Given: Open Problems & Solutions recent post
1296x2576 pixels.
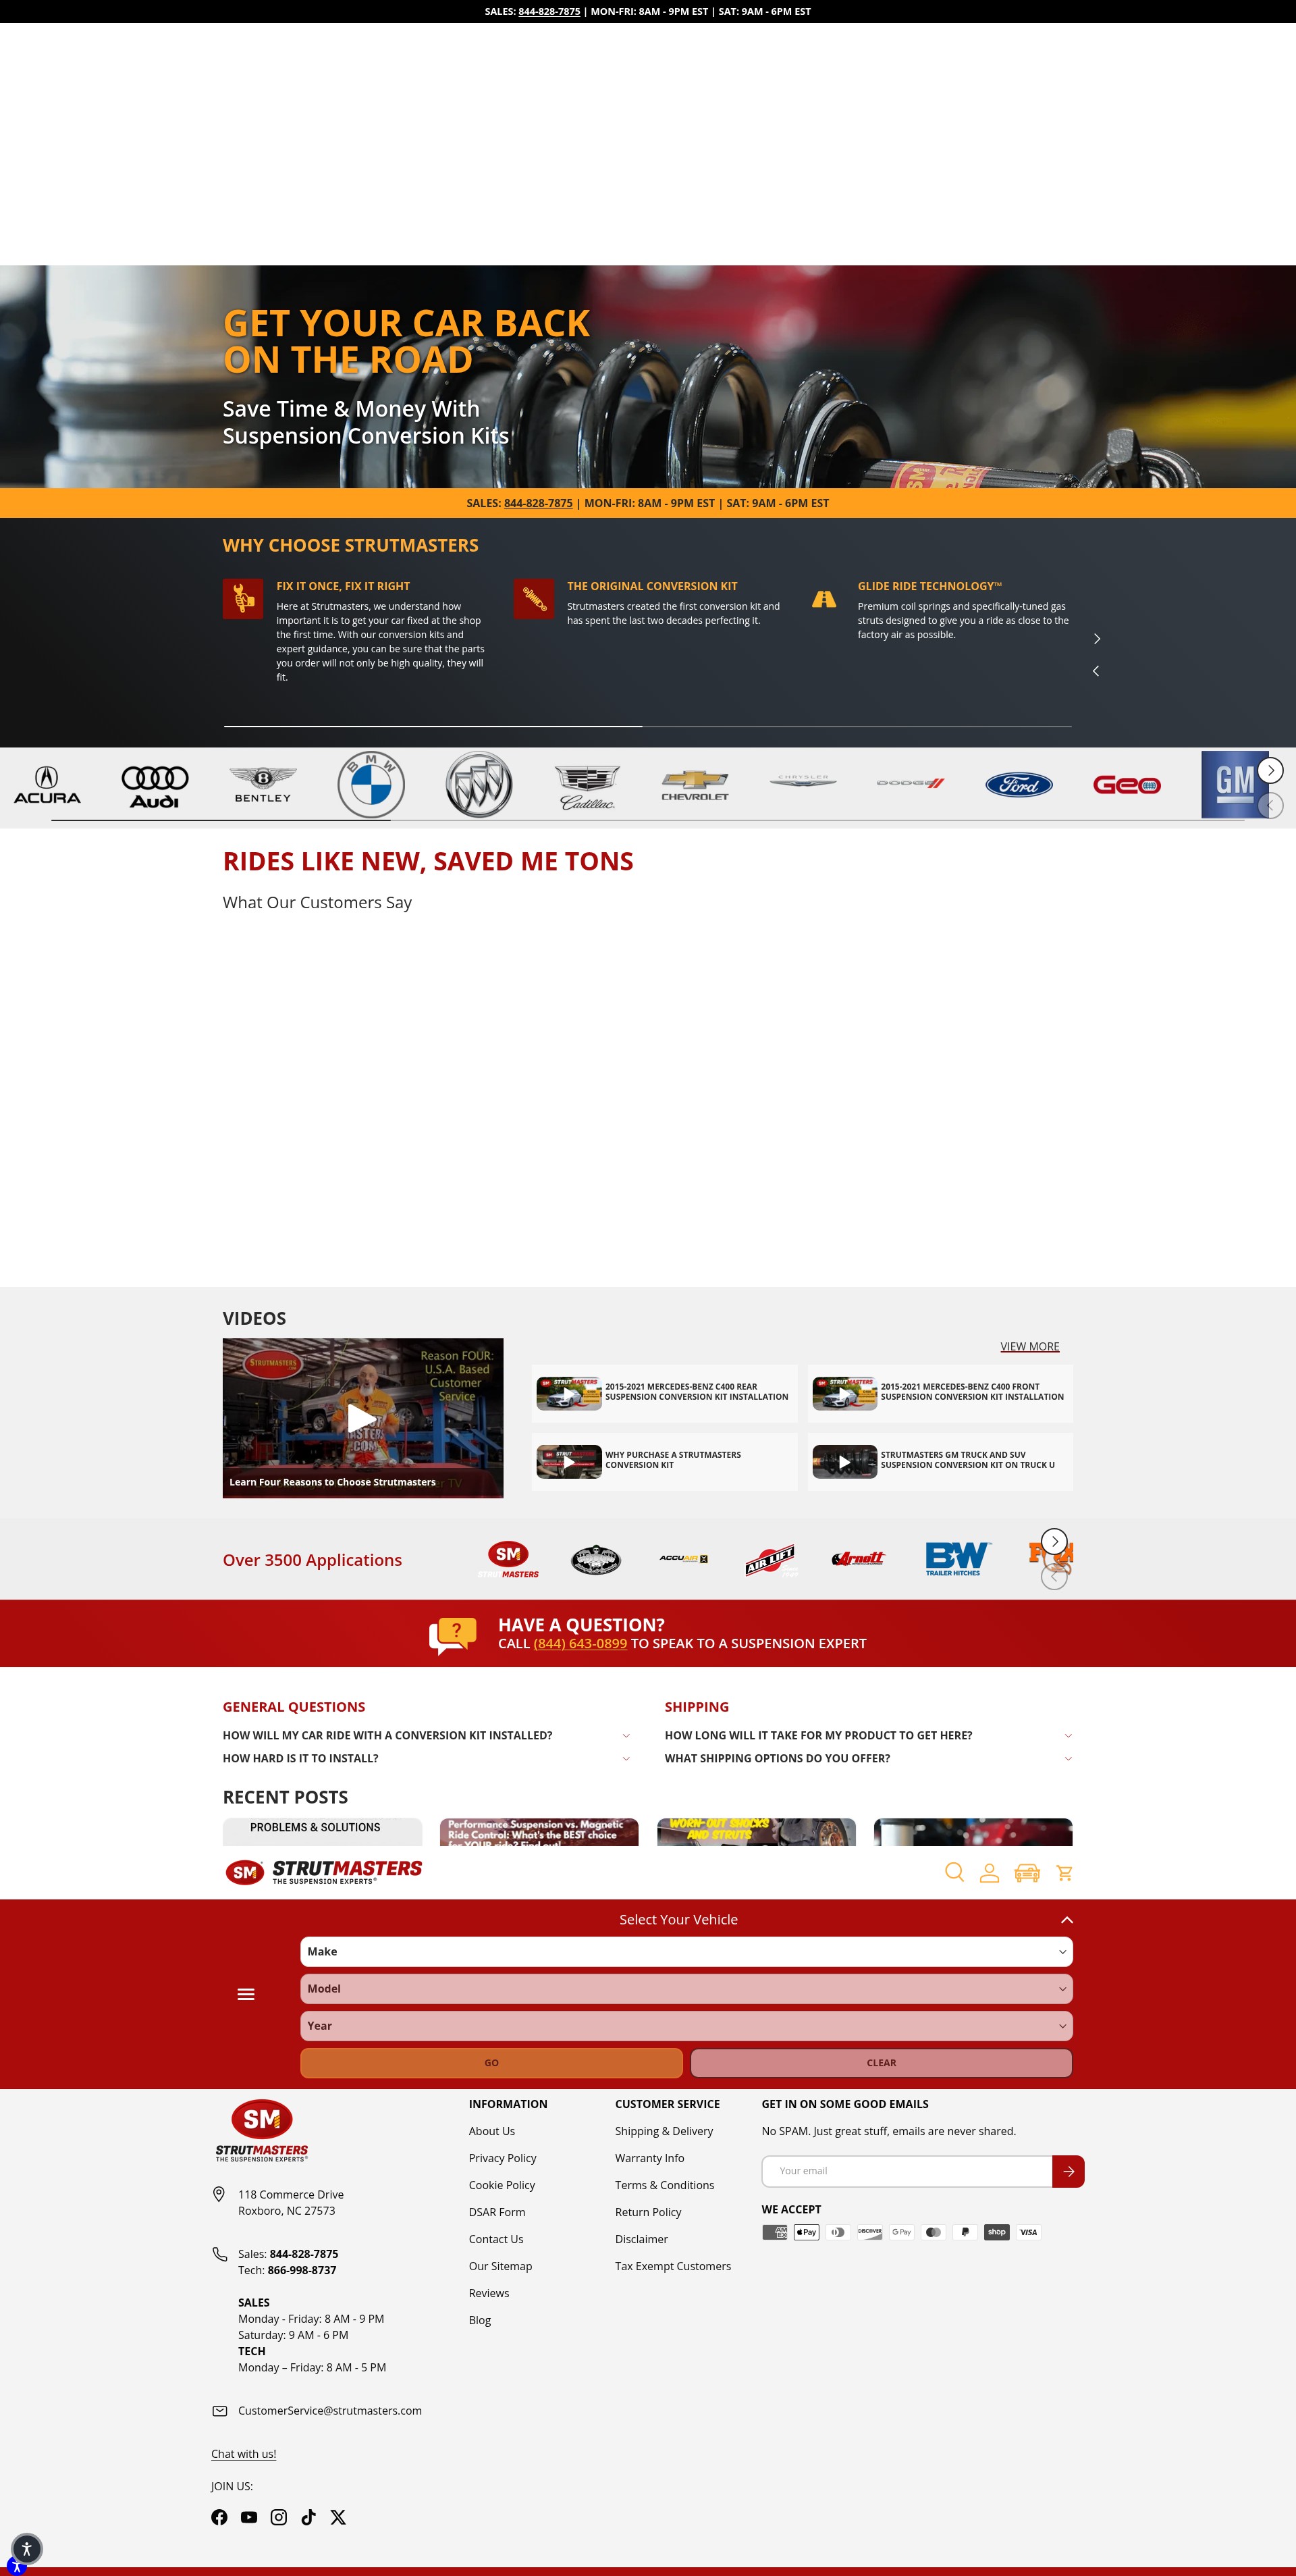Looking at the screenshot, I should pos(322,1831).
